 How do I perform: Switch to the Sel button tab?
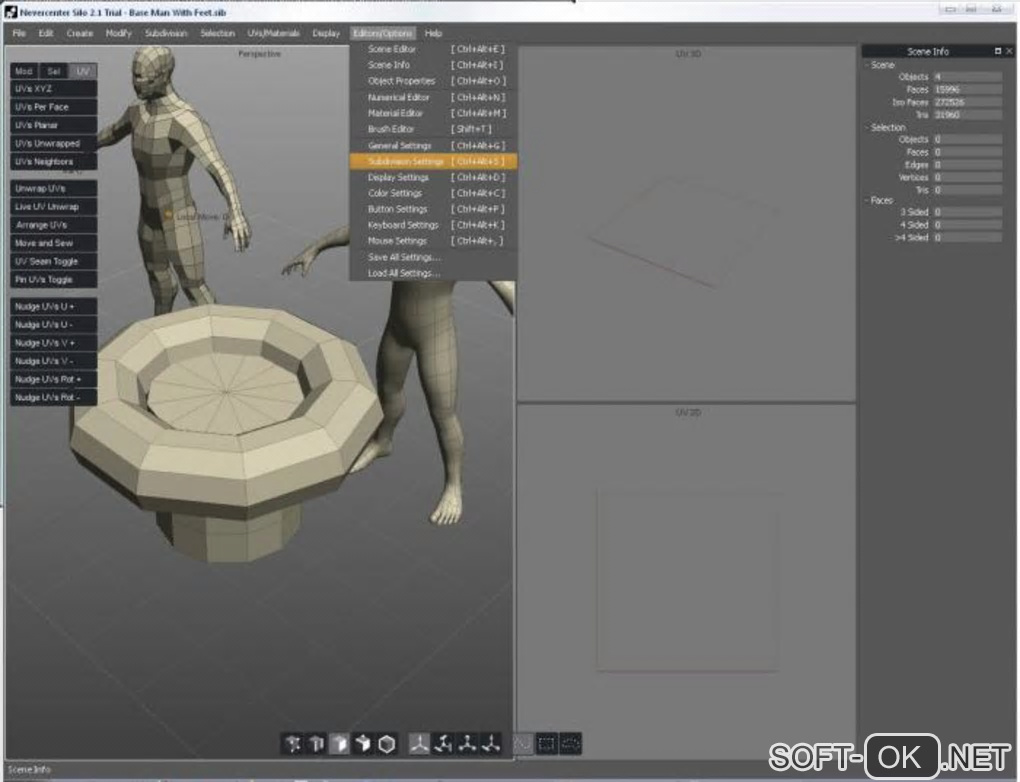pyautogui.click(x=53, y=71)
